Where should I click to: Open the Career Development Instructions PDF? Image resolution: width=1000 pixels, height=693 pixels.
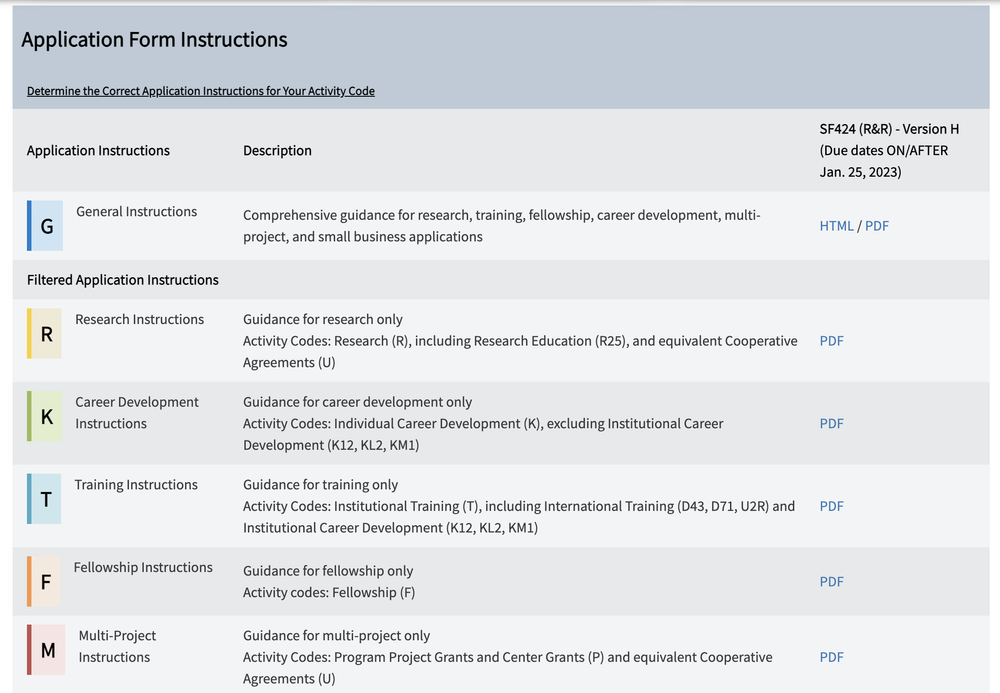[x=831, y=424]
